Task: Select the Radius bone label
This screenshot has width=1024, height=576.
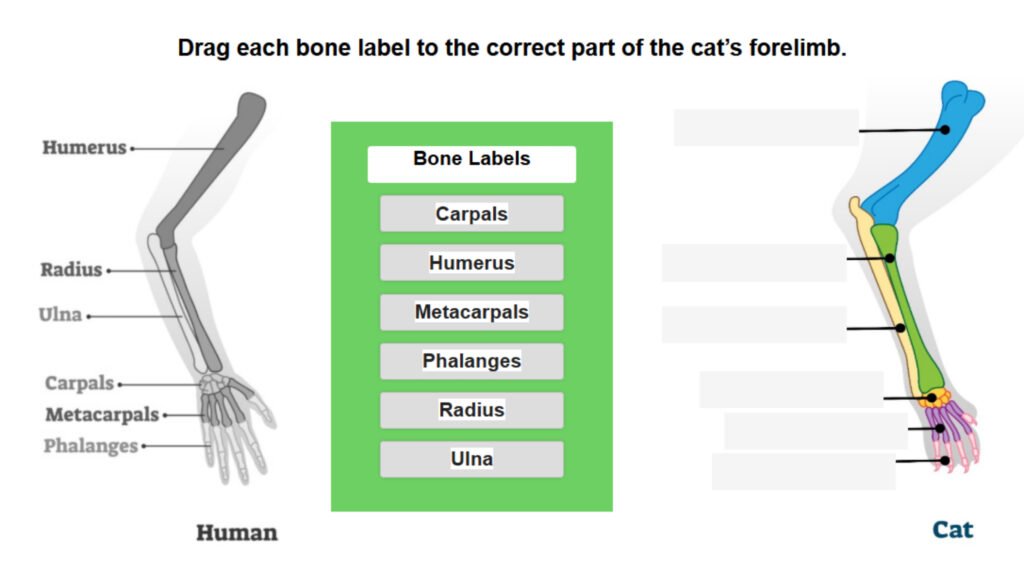Action: (471, 410)
